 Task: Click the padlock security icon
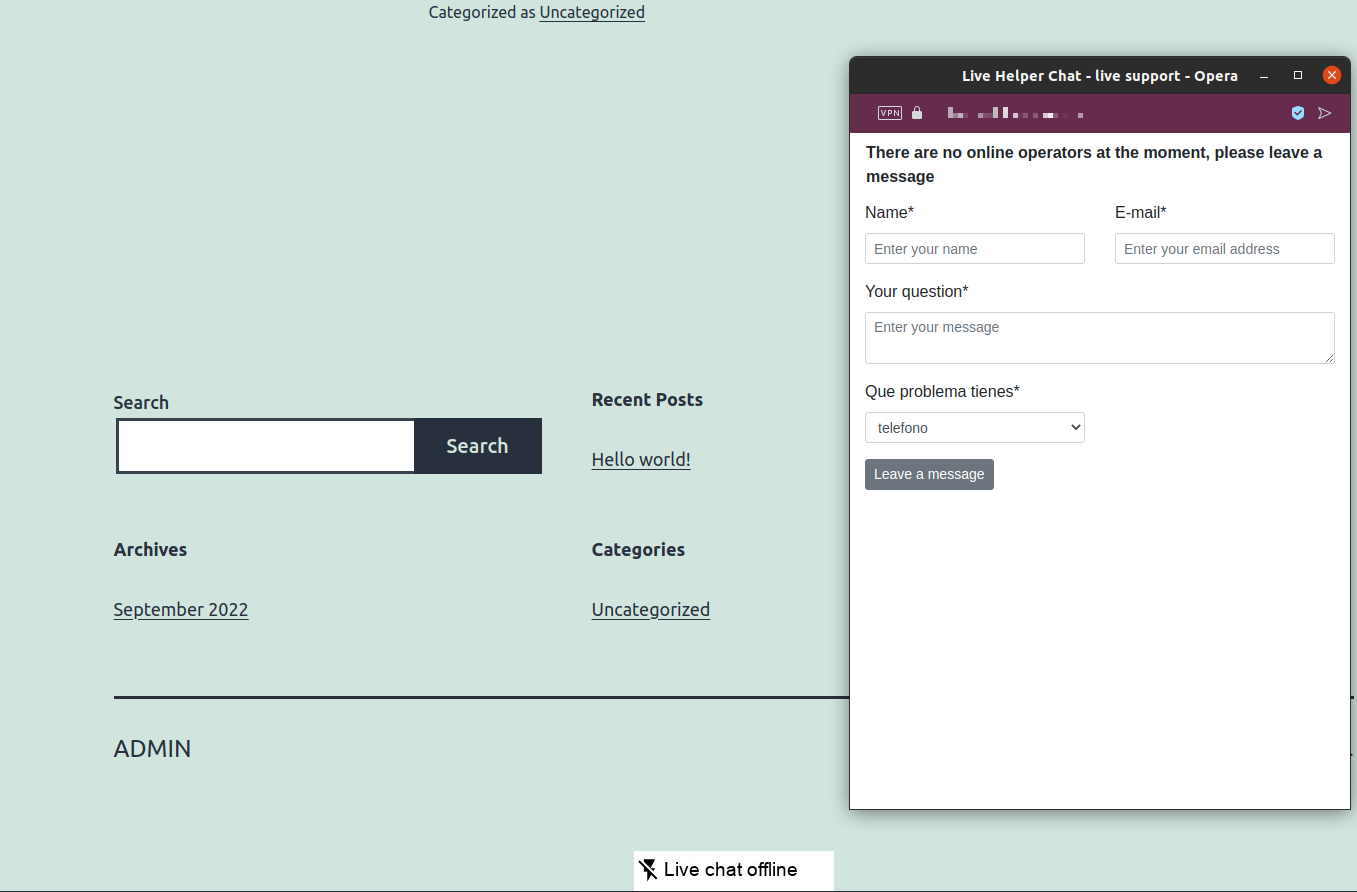916,113
